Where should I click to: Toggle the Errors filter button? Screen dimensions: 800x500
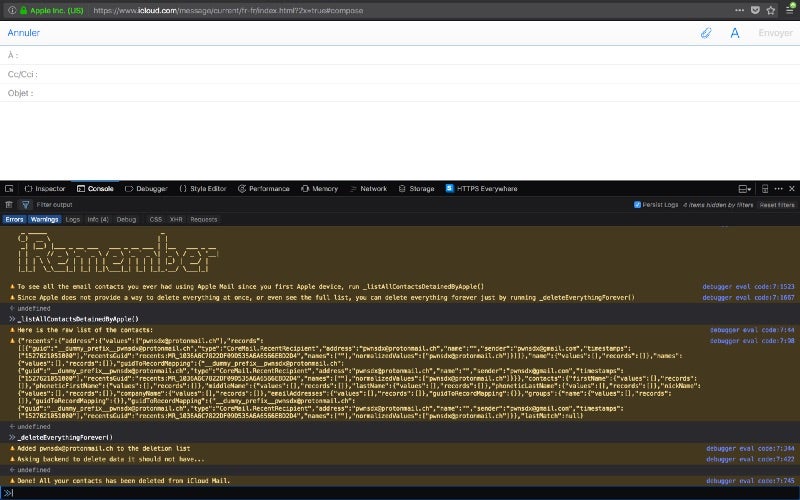(14, 219)
